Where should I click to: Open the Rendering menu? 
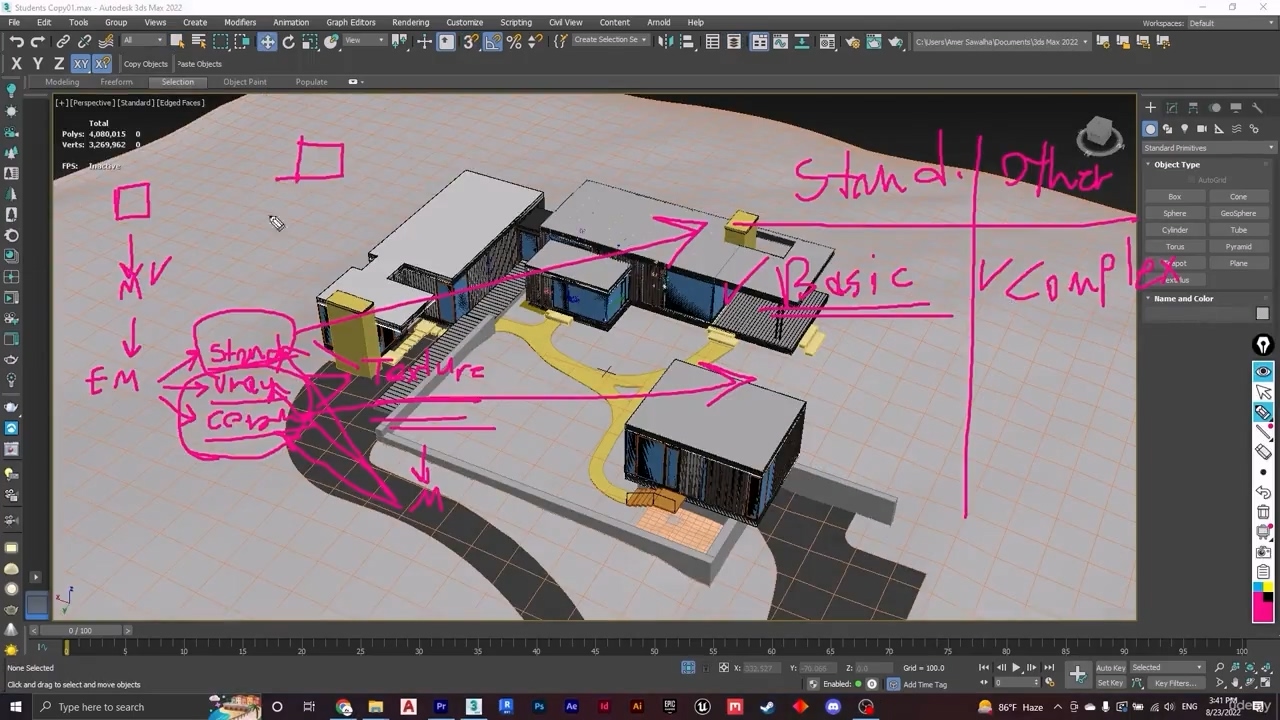point(410,22)
